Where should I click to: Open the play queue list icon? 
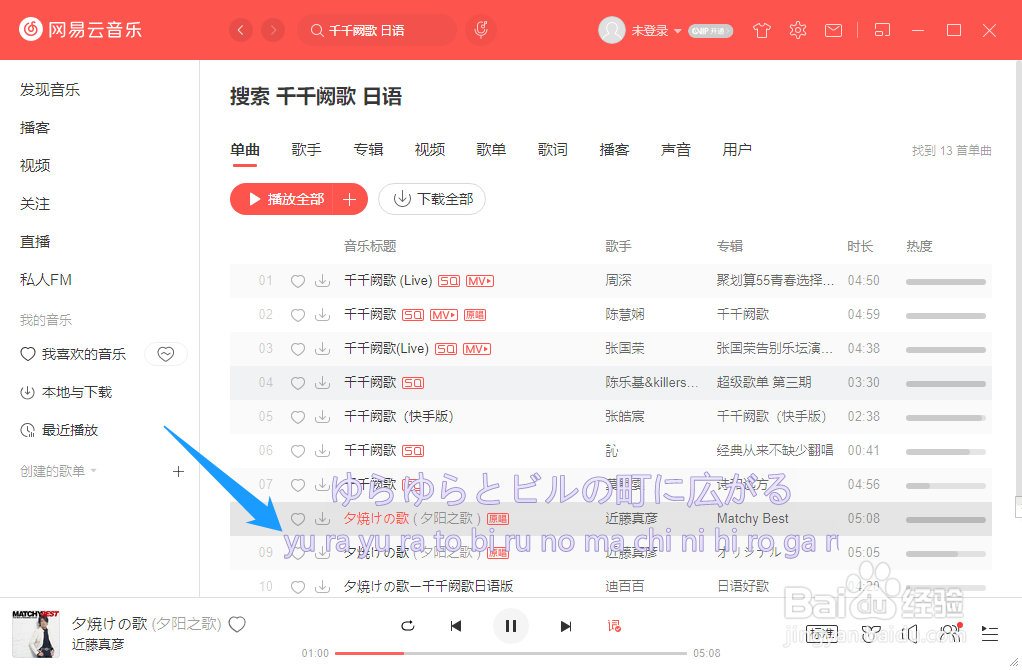(990, 634)
